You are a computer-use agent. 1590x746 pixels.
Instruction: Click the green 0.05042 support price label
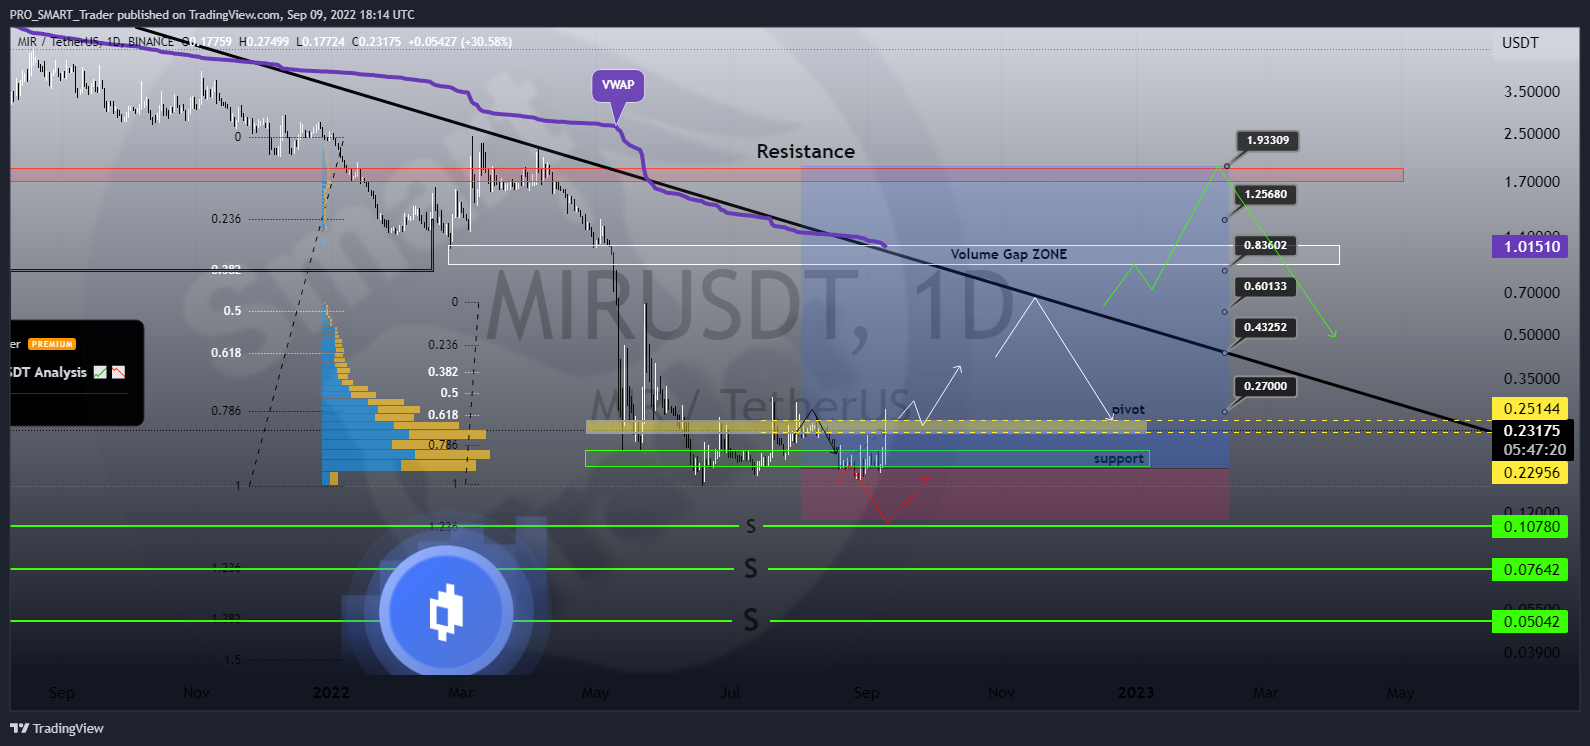point(1530,621)
